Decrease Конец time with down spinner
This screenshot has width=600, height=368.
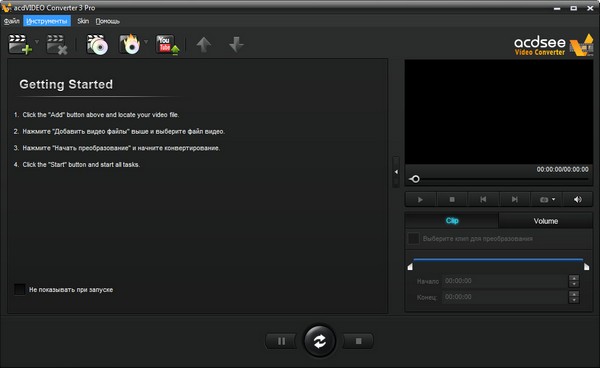[574, 300]
